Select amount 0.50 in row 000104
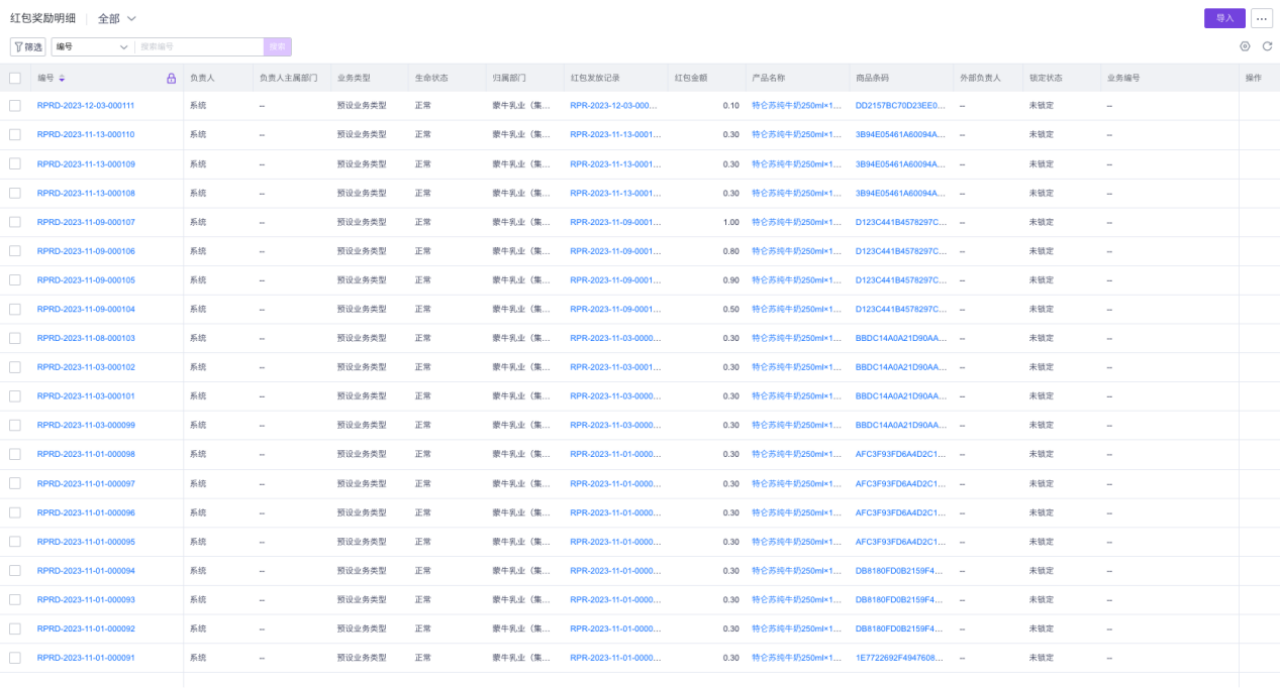Viewport: 1280px width, 688px height. click(x=731, y=309)
